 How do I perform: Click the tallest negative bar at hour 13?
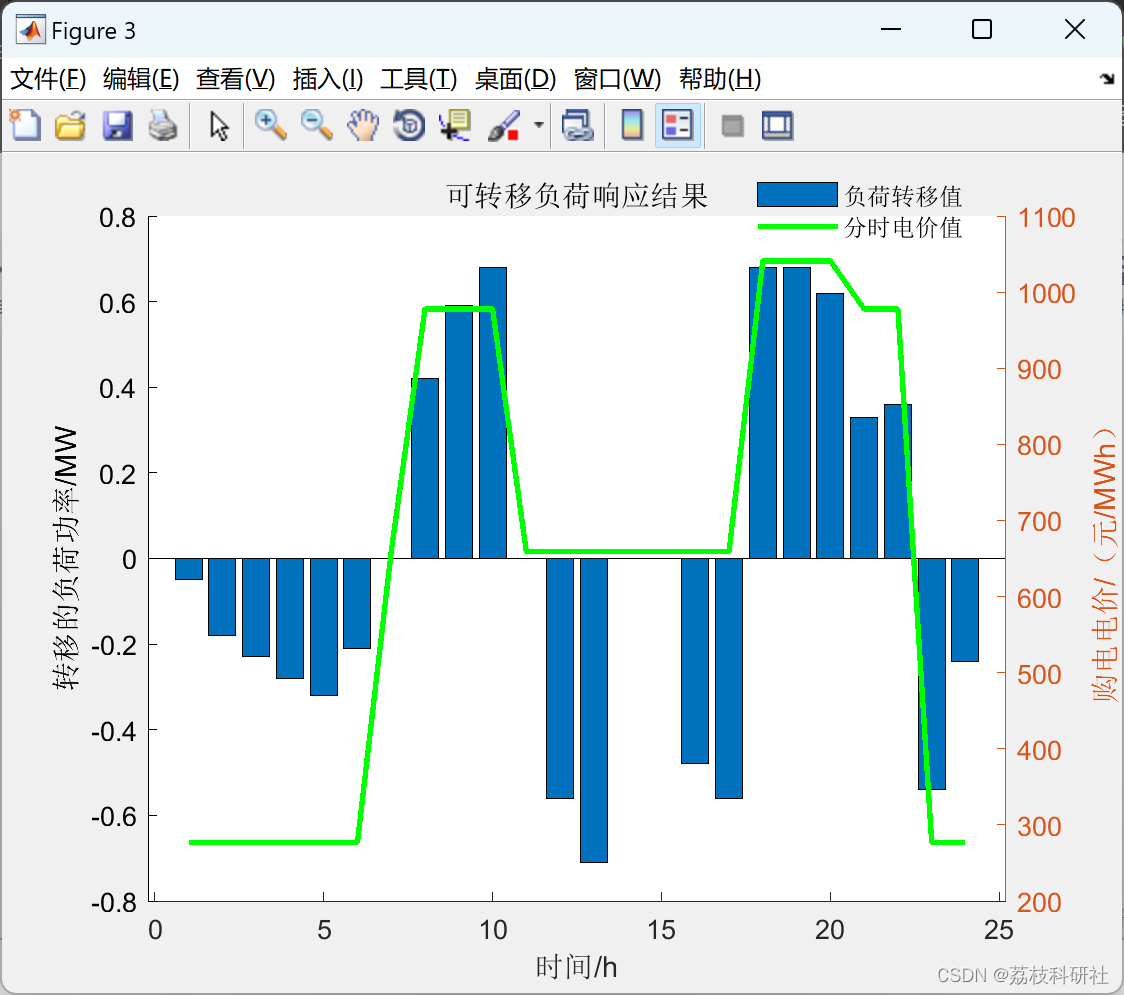[594, 710]
